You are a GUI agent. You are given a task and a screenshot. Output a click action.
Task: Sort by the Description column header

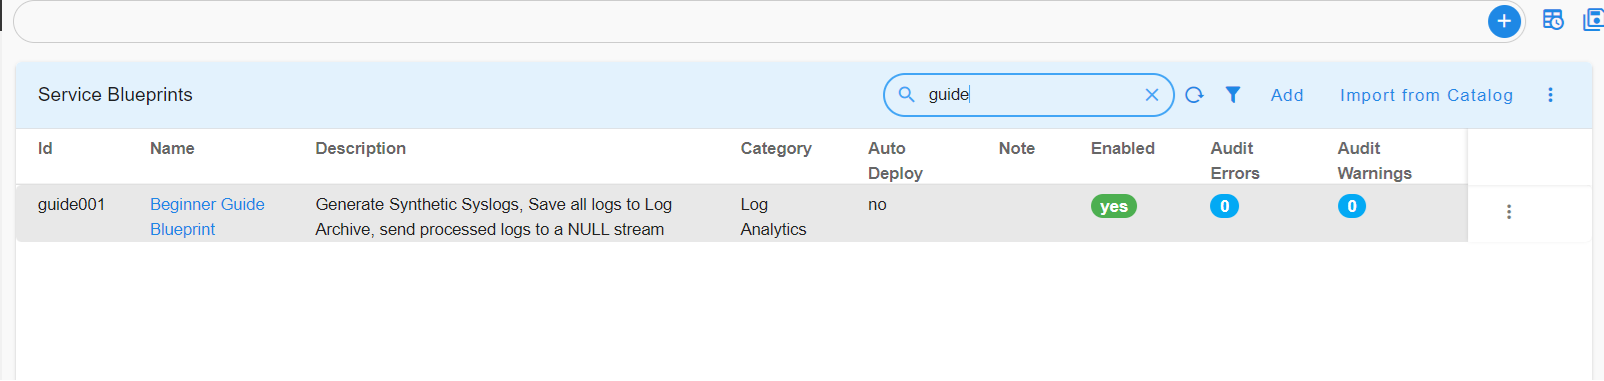click(x=360, y=148)
